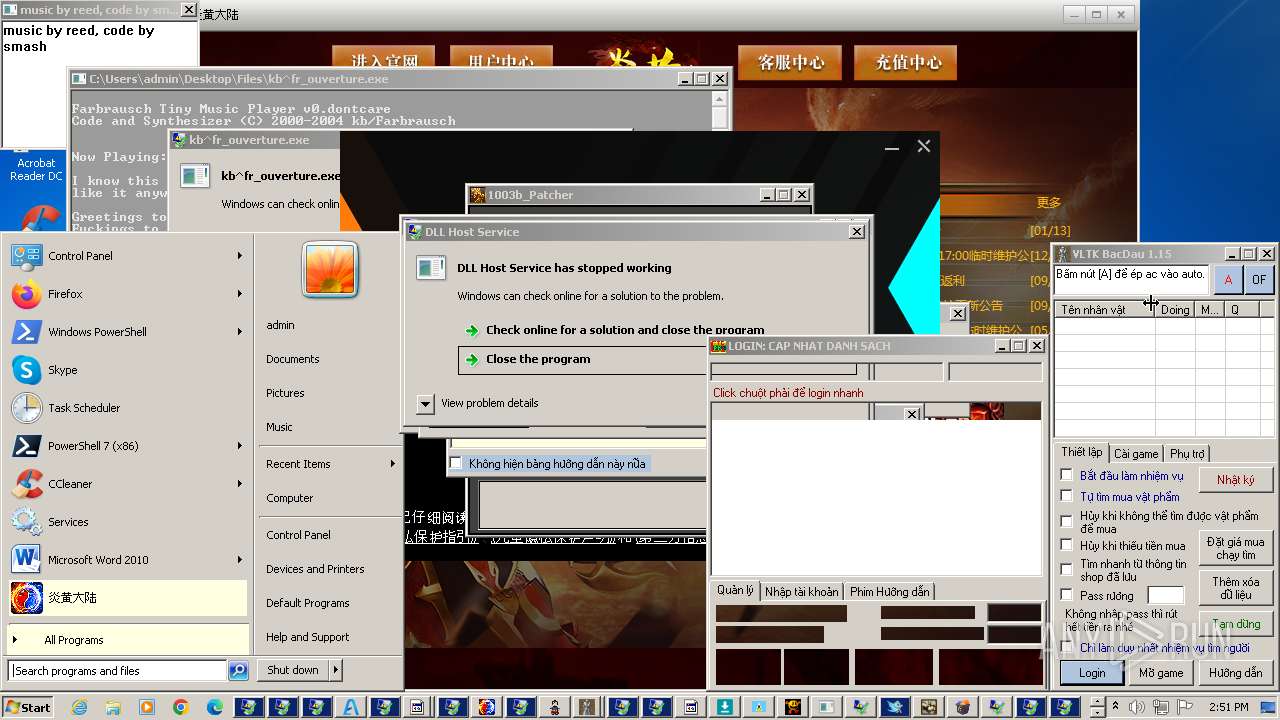Open the 'Phím Hướng dẫn' tab
This screenshot has width=1280, height=720.
(889, 592)
